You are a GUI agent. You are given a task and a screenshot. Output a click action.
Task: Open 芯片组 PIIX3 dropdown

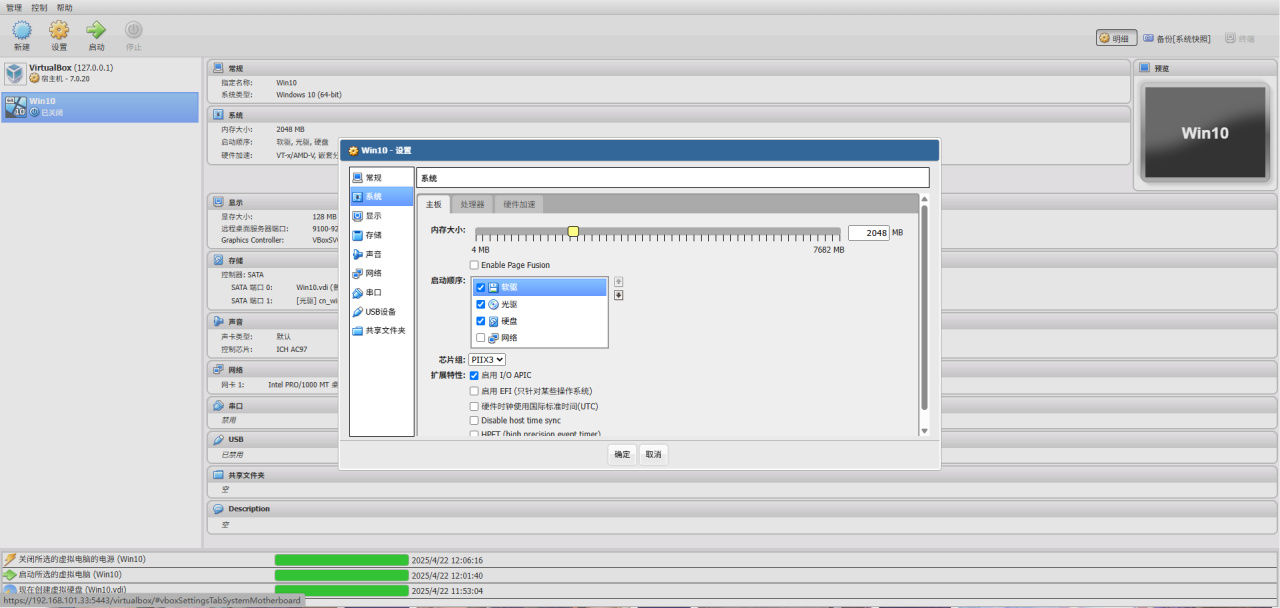pos(487,359)
